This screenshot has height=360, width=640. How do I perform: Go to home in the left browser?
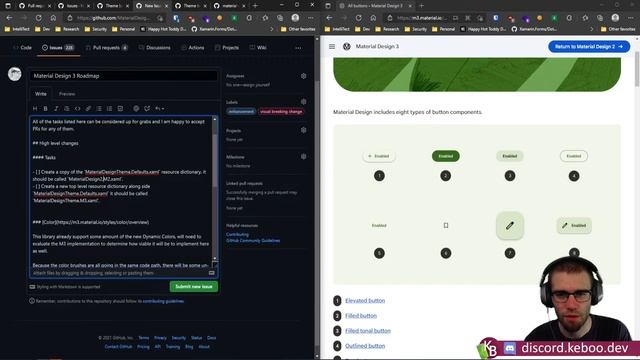coord(53,18)
